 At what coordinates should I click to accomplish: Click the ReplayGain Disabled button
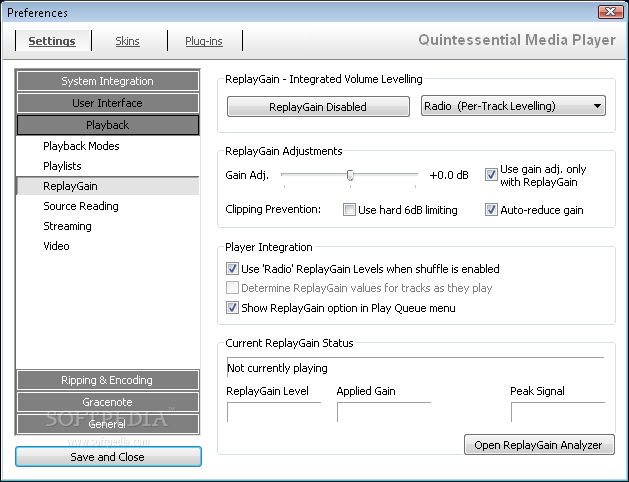click(318, 107)
